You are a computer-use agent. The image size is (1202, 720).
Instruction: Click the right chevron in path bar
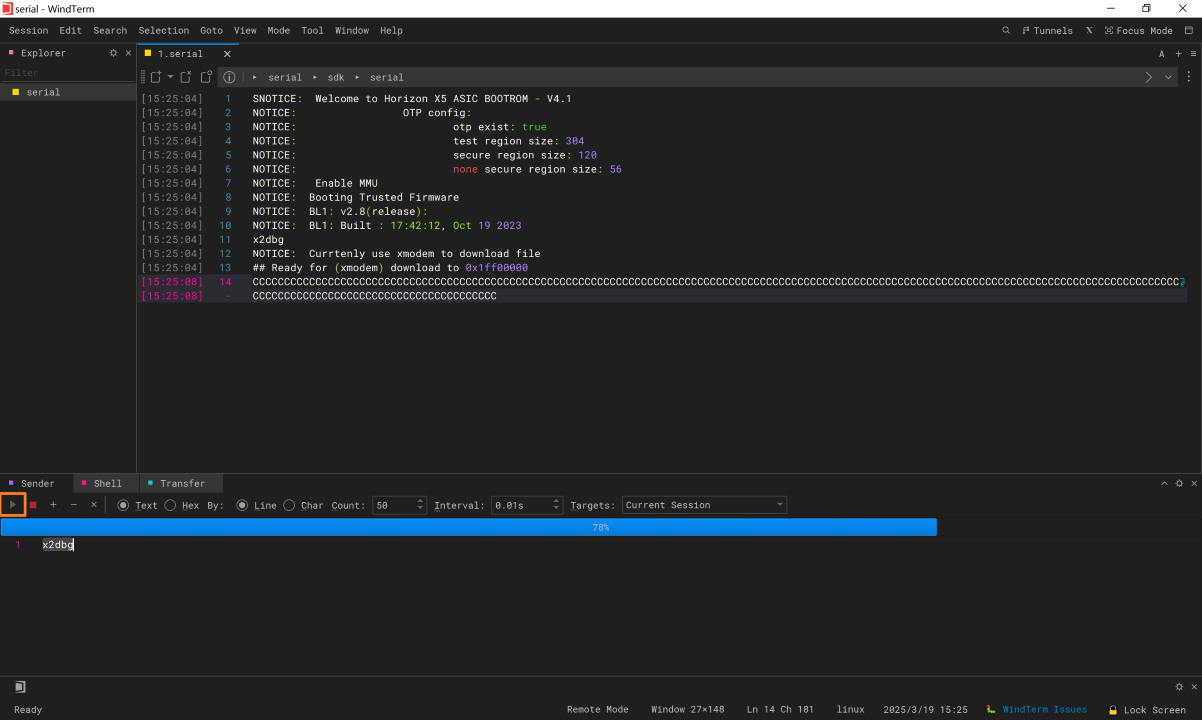[x=1149, y=77]
